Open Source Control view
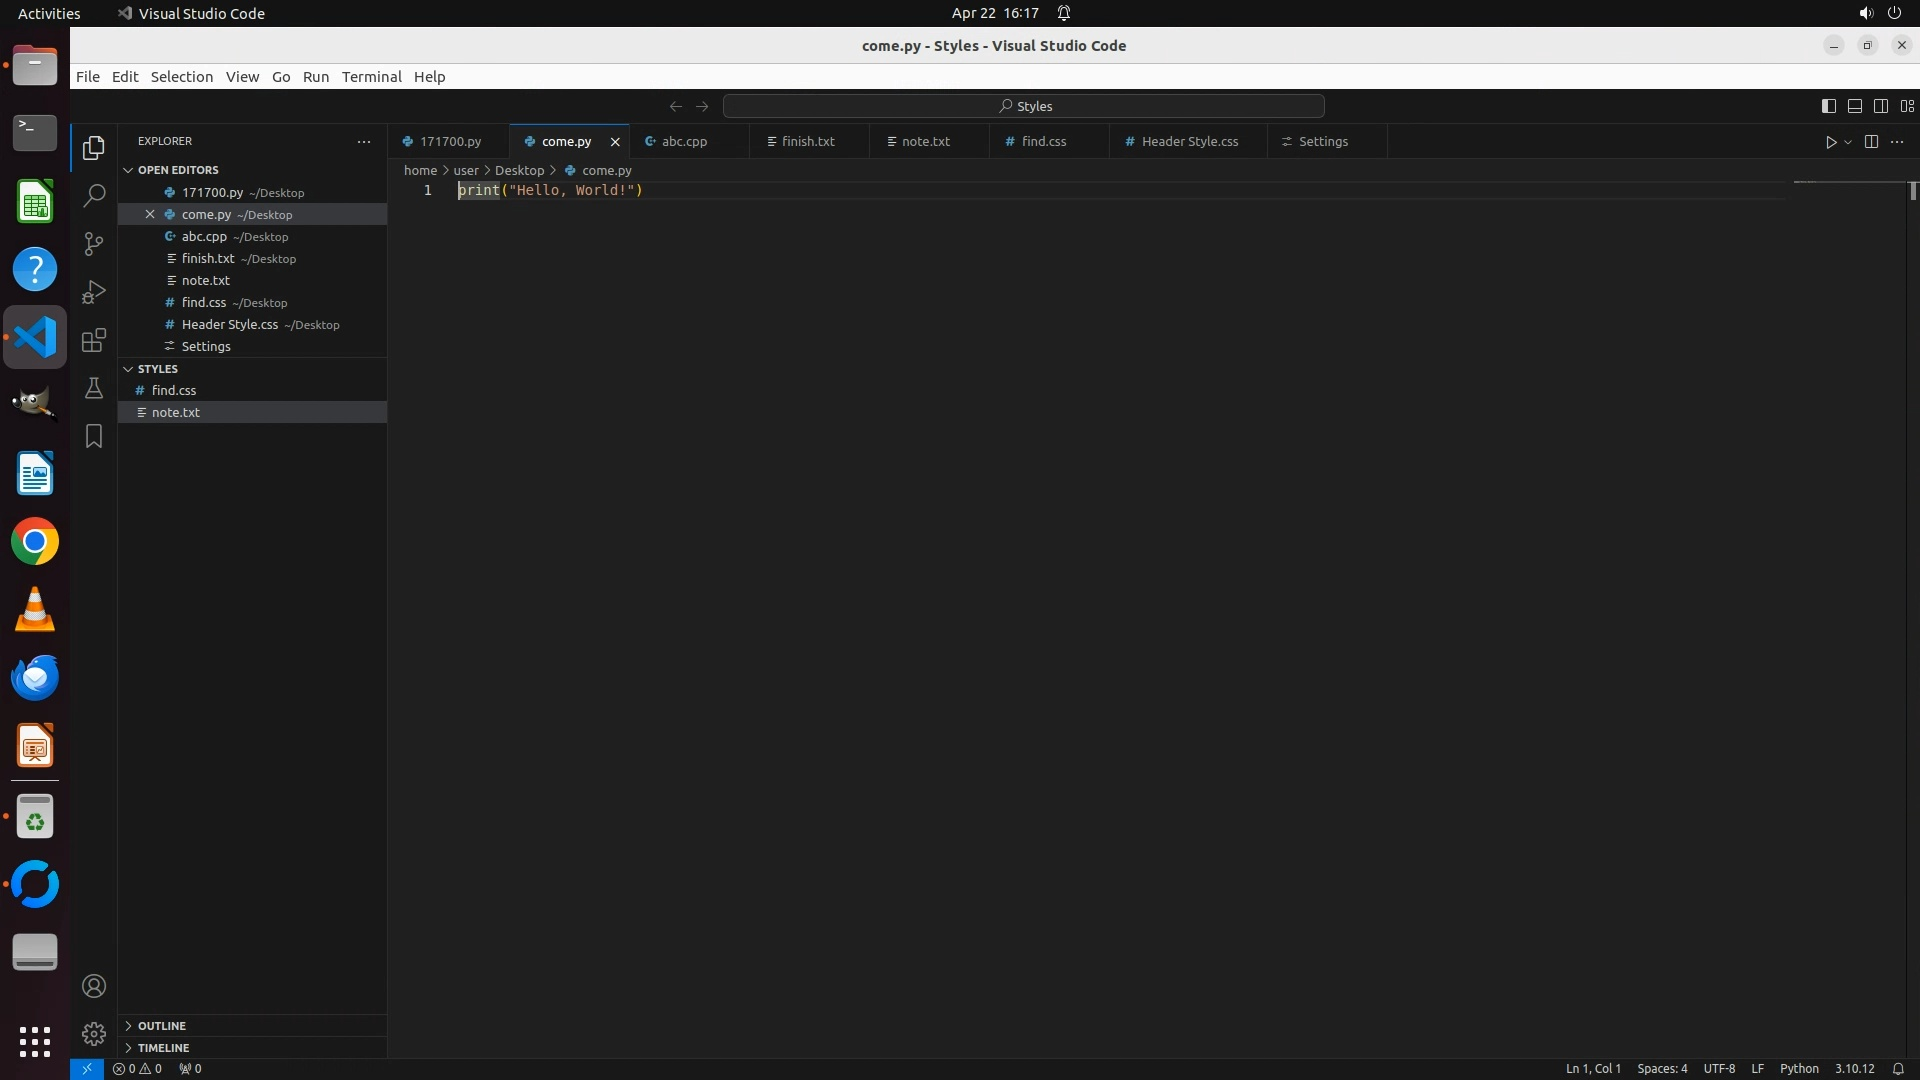Viewport: 1920px width, 1080px height. [94, 244]
